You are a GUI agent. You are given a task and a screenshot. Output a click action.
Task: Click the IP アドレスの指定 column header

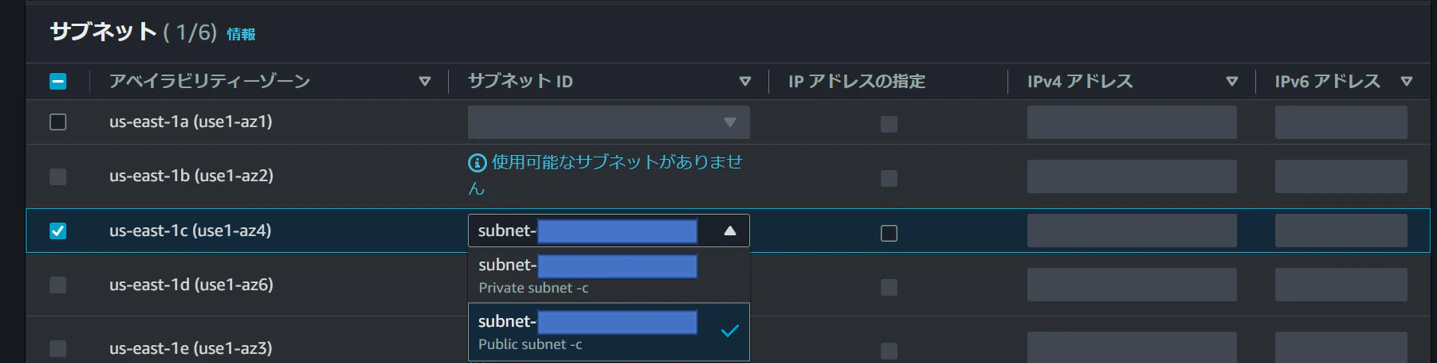pos(857,82)
